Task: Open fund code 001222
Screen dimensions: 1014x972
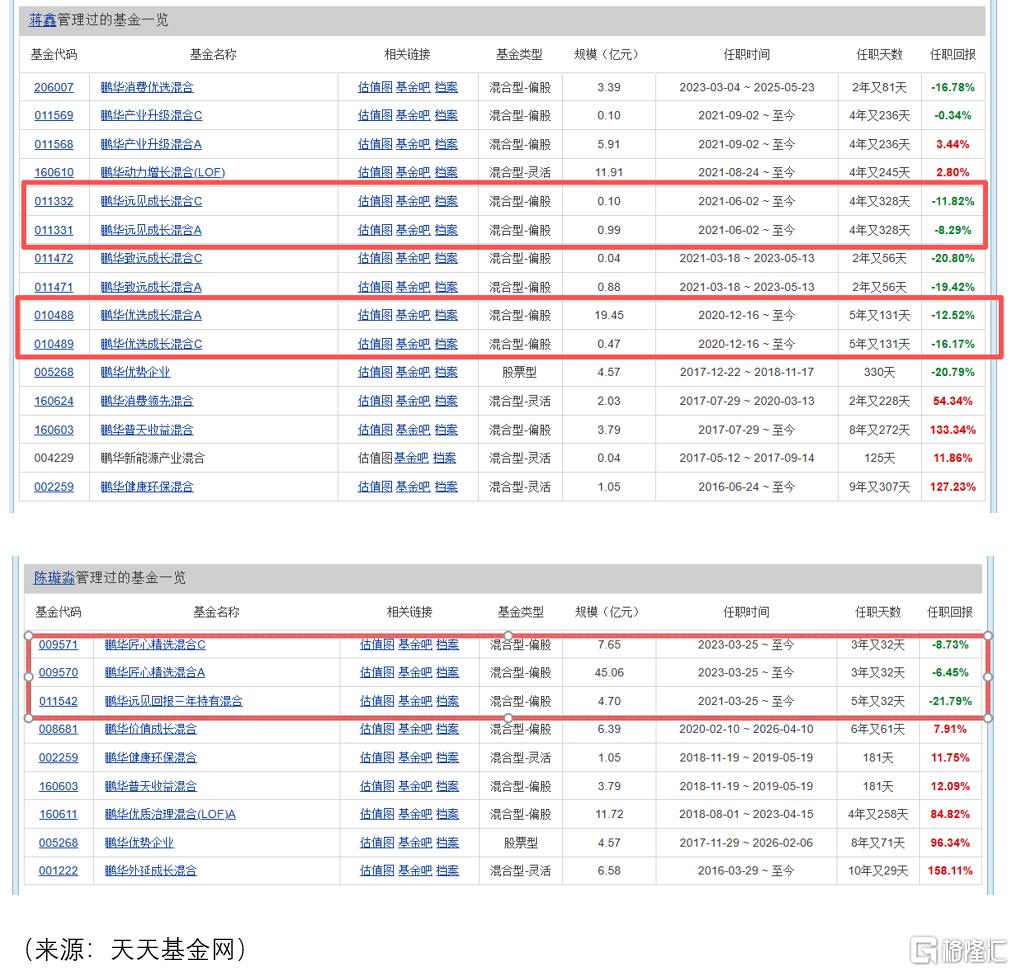Action: click(x=58, y=871)
